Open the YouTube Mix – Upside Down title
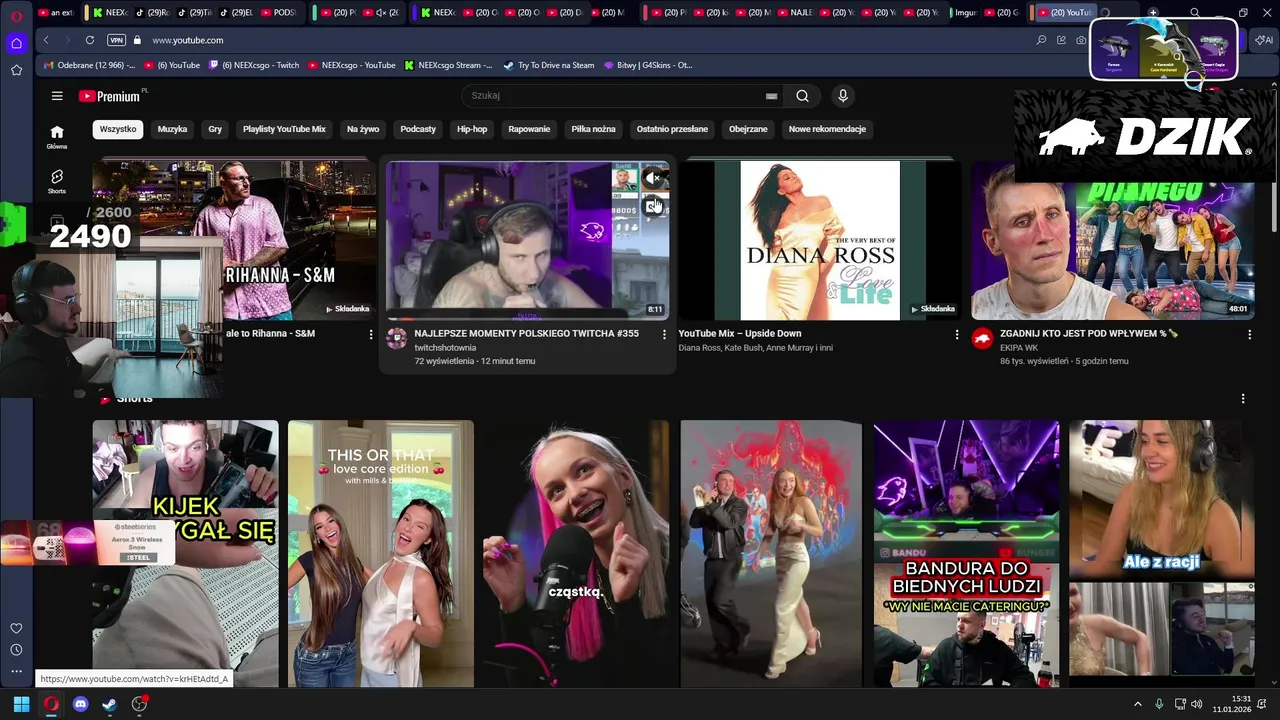 pos(740,334)
